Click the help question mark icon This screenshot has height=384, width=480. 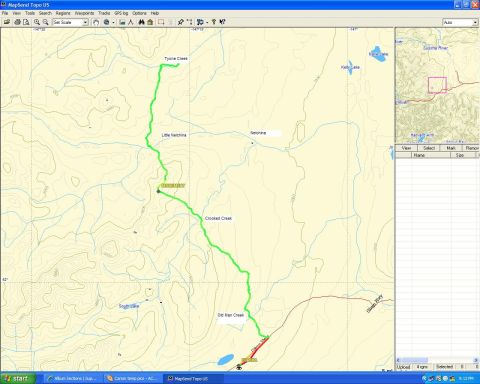point(214,22)
